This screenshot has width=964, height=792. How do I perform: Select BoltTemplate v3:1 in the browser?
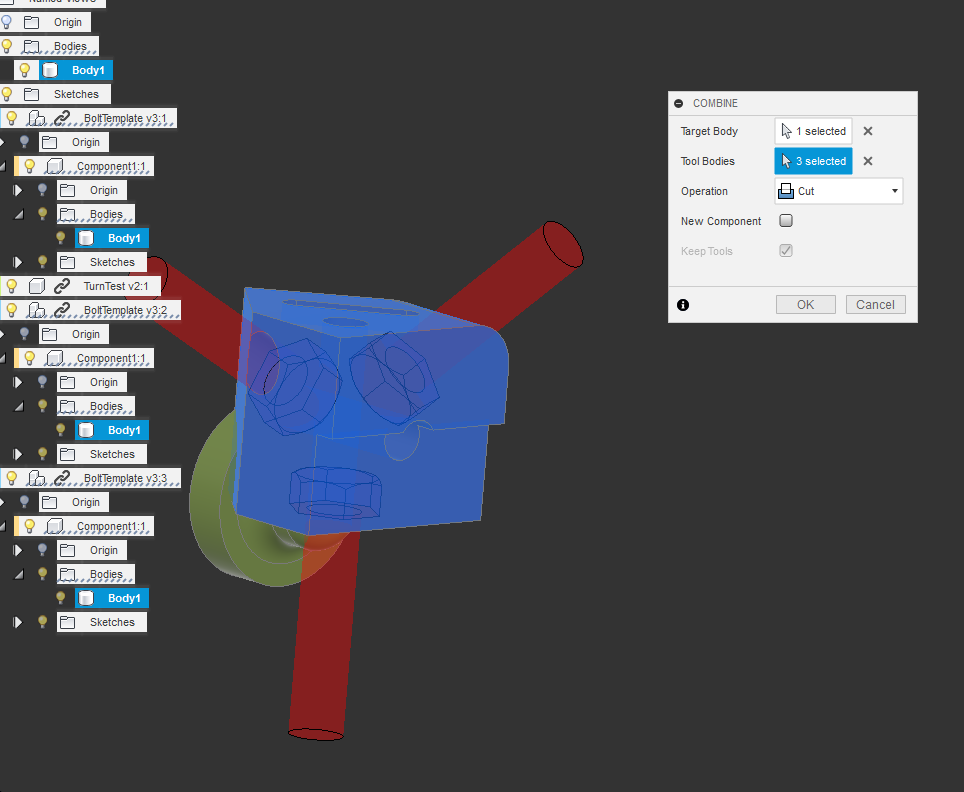[125, 118]
